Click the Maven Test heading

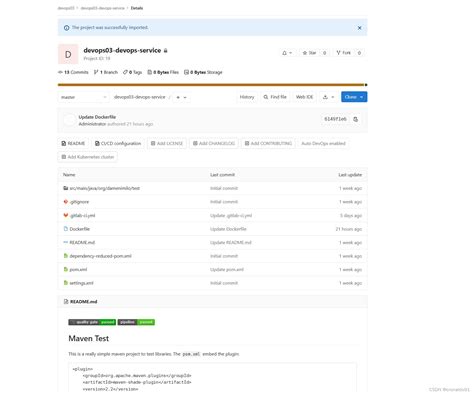pos(89,339)
